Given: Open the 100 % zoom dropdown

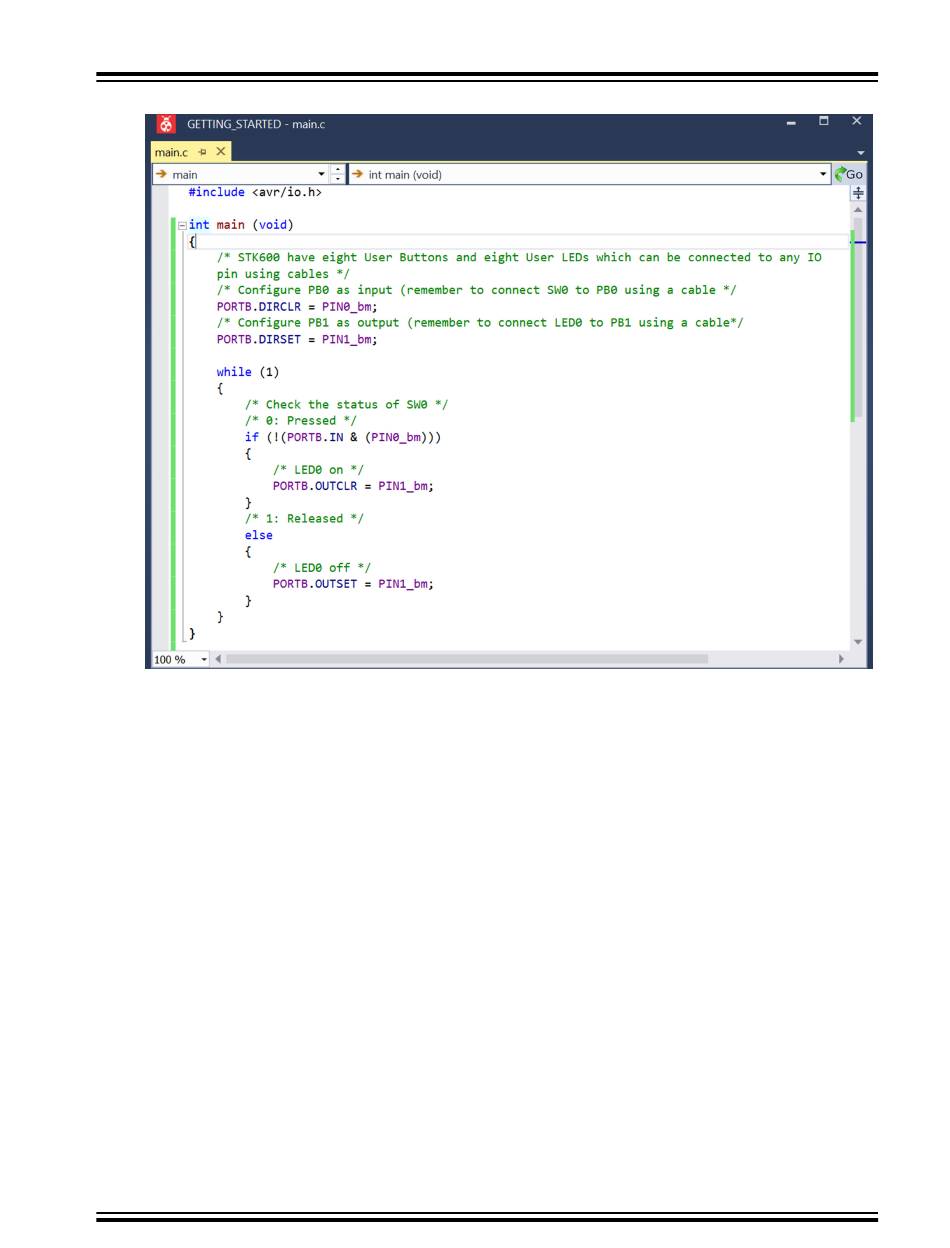Looking at the screenshot, I should (x=204, y=659).
